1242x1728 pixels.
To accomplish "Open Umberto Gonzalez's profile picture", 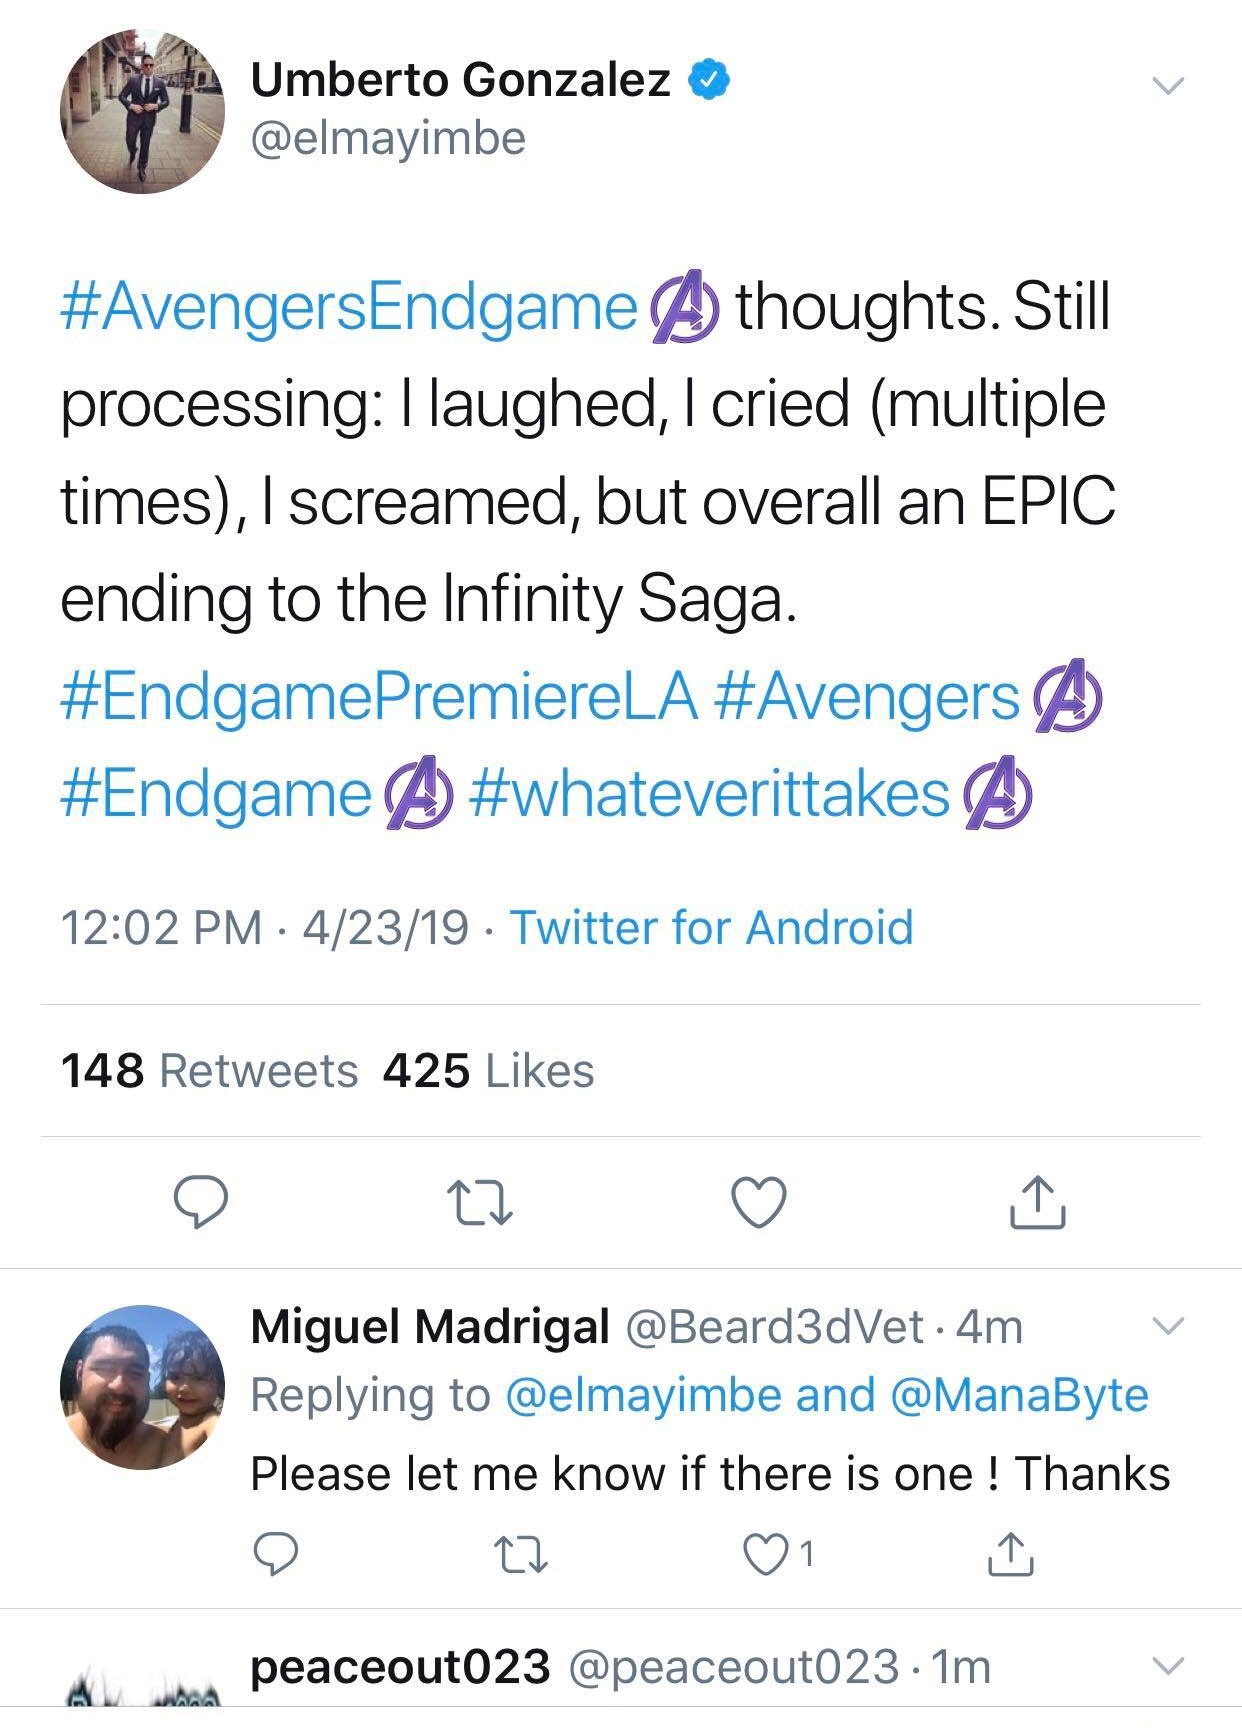I will pyautogui.click(x=142, y=112).
